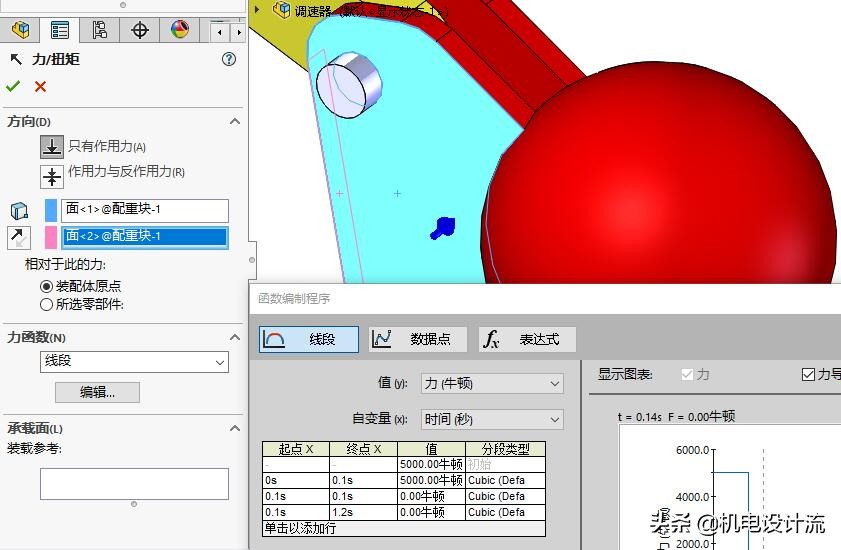Viewport: 841px width, 550px height.
Task: Open the FeatureManager design tree tab
Action: 20,30
